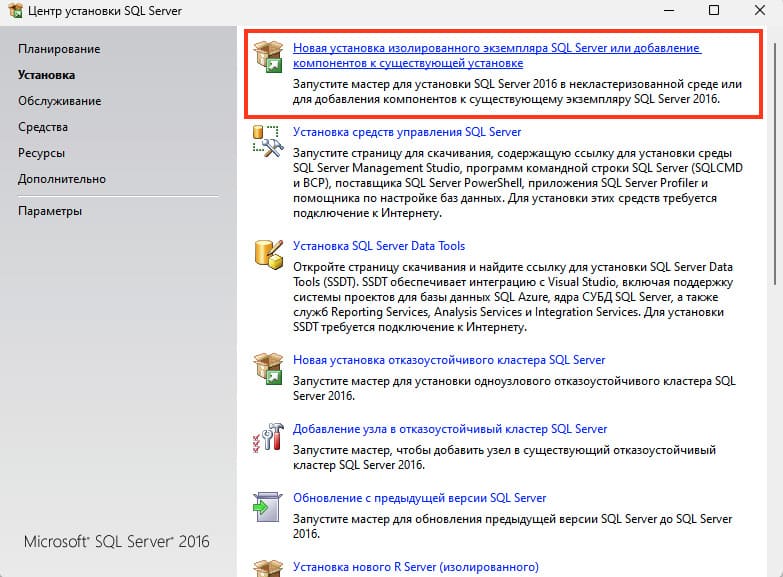Select the Установка section in sidebar
Screen dimensions: 783x577
pos(46,75)
